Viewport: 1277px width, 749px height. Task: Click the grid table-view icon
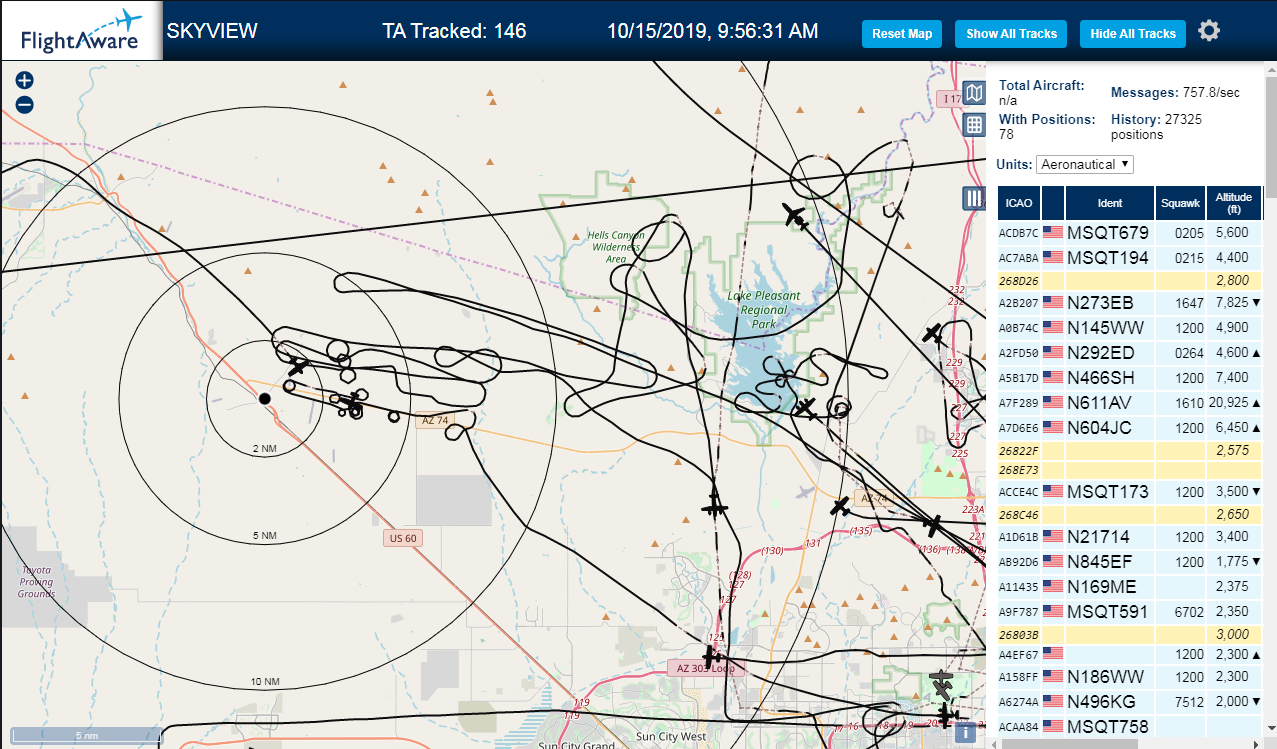coord(975,125)
